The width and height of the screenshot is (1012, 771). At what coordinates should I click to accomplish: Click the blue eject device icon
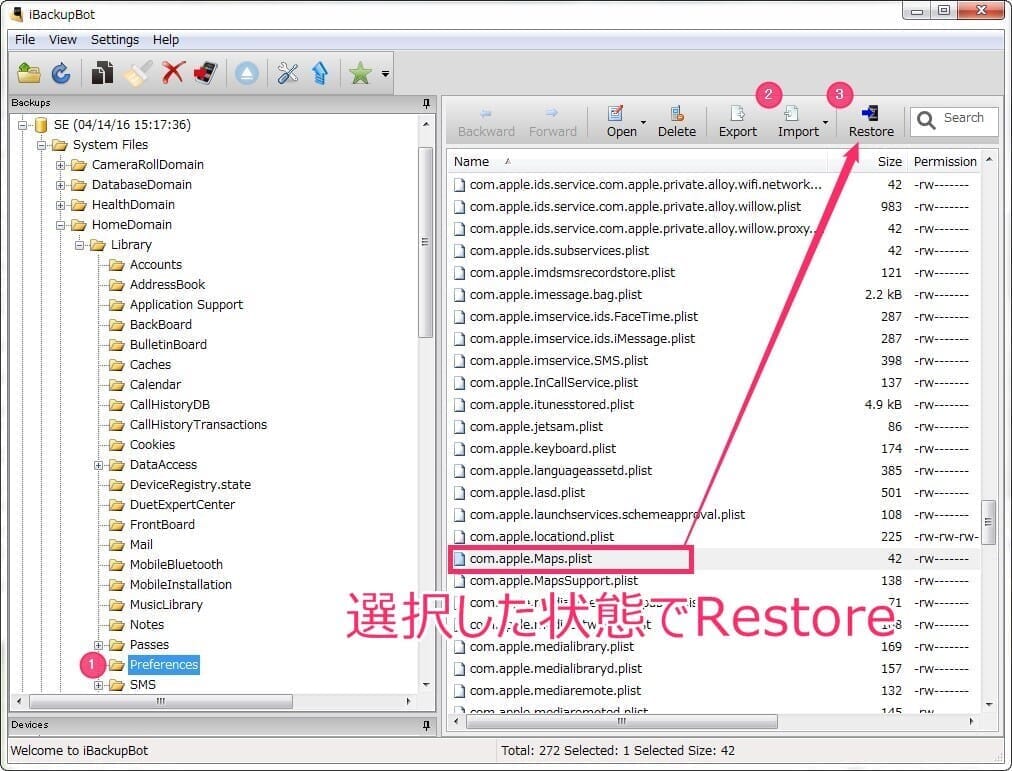pos(247,73)
